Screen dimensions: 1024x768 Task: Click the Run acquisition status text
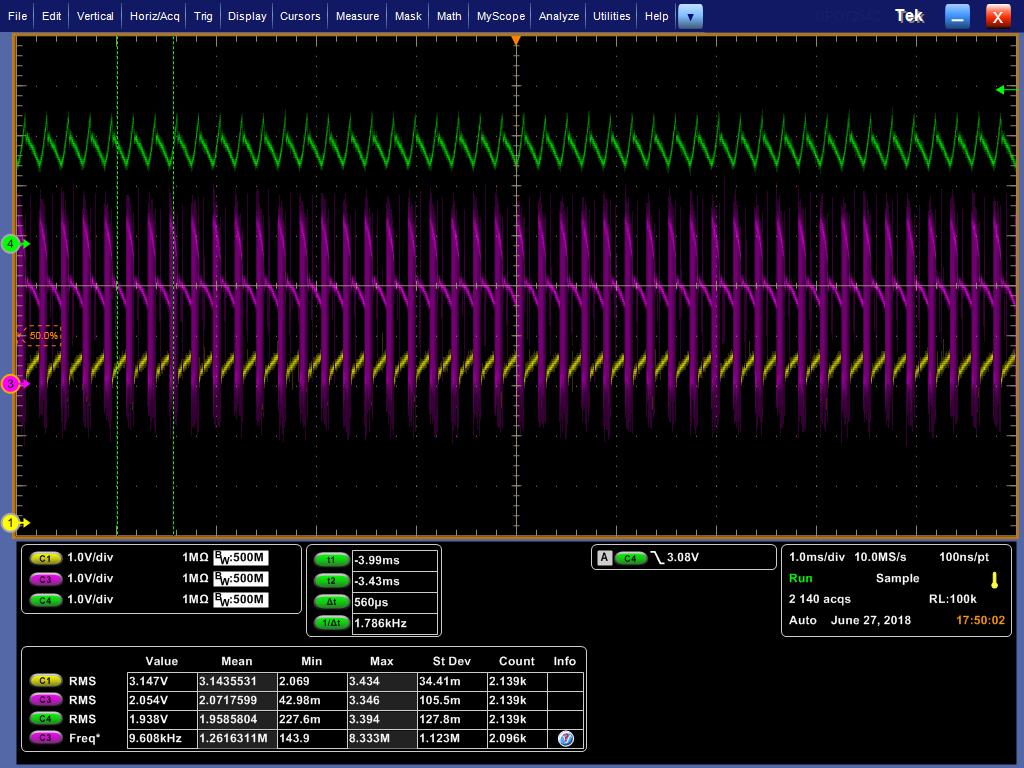(x=801, y=578)
